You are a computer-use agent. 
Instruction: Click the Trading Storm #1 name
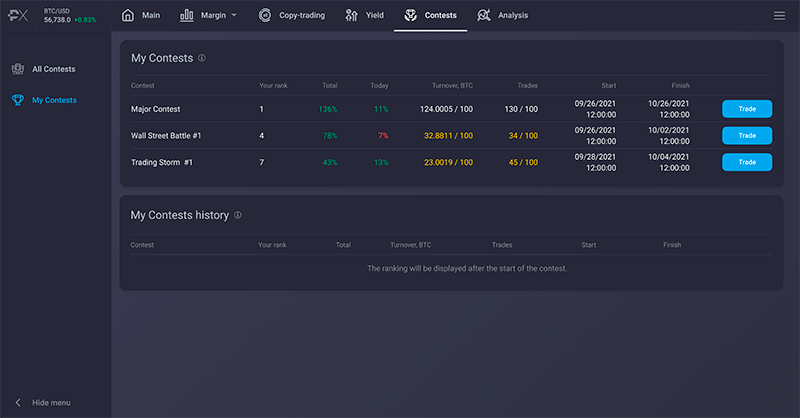pyautogui.click(x=162, y=162)
